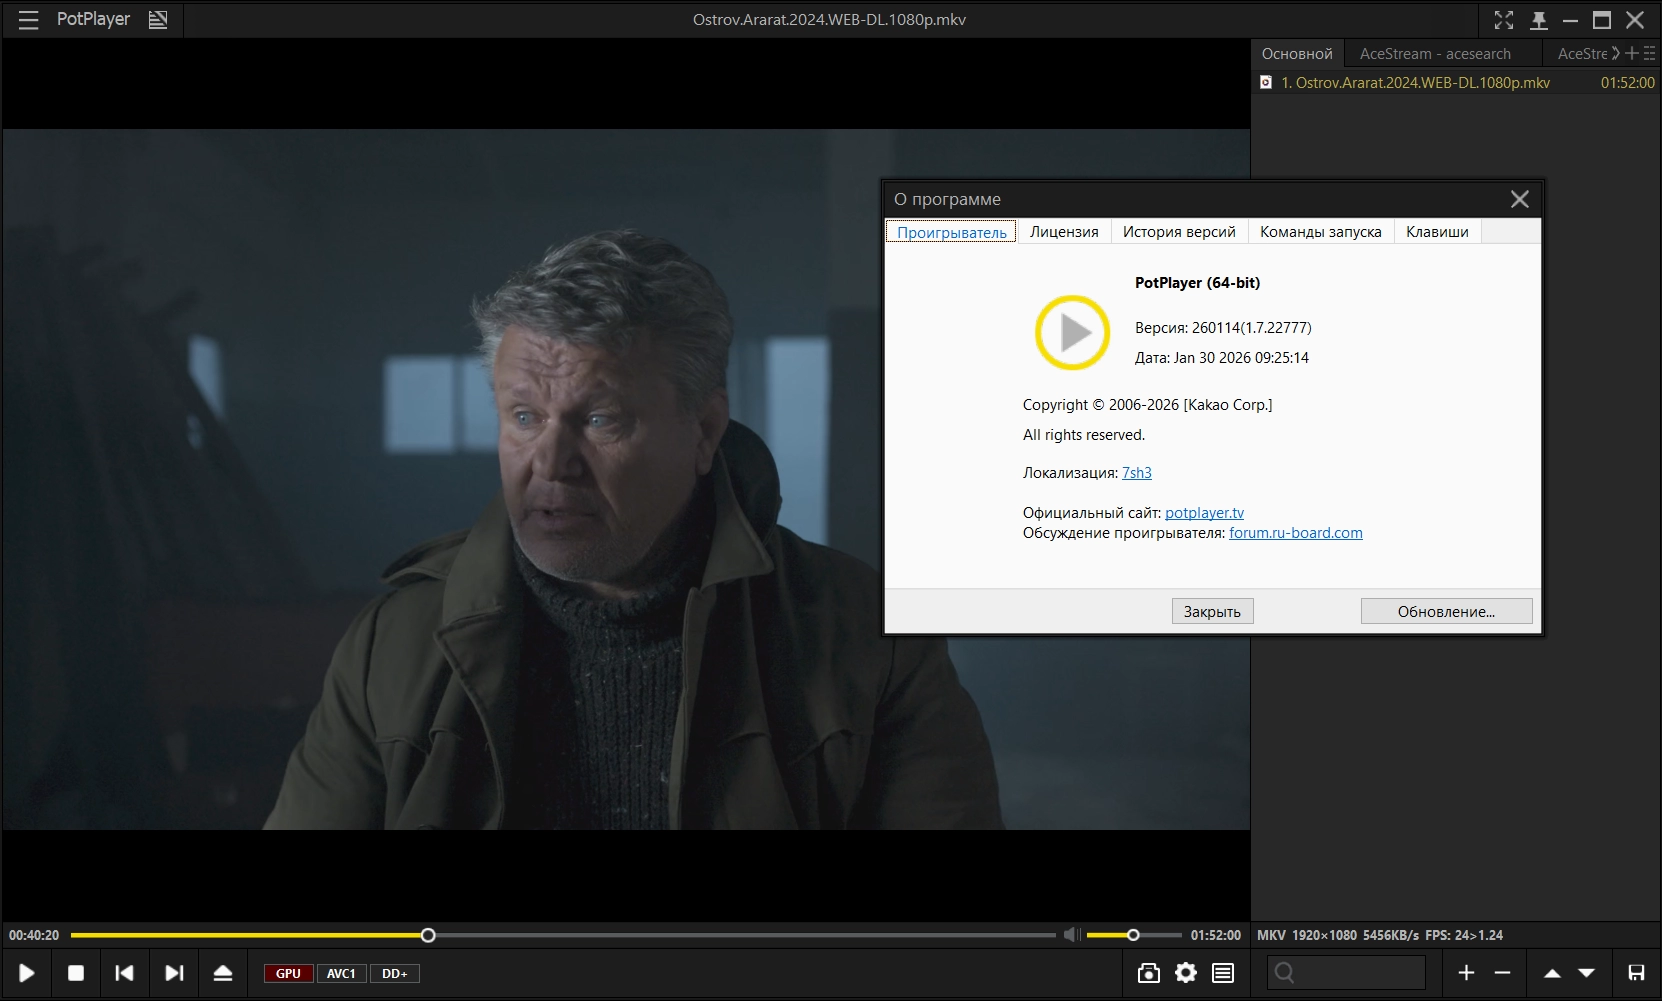
Task: Open playlist options menu icon
Action: tap(1649, 53)
